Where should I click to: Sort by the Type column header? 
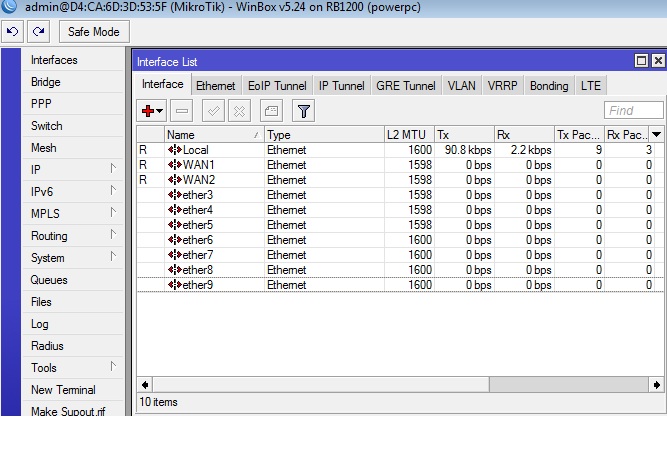pyautogui.click(x=324, y=135)
